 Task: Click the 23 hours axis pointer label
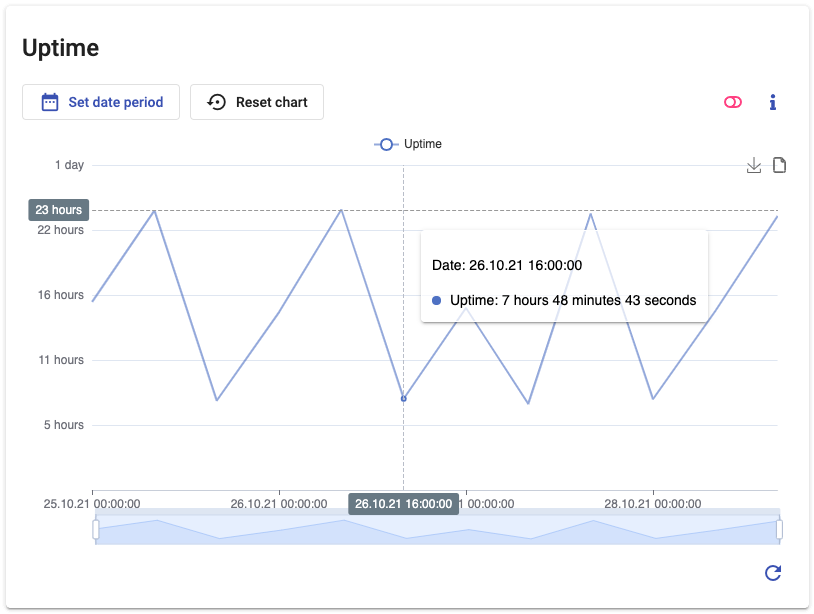click(58, 210)
